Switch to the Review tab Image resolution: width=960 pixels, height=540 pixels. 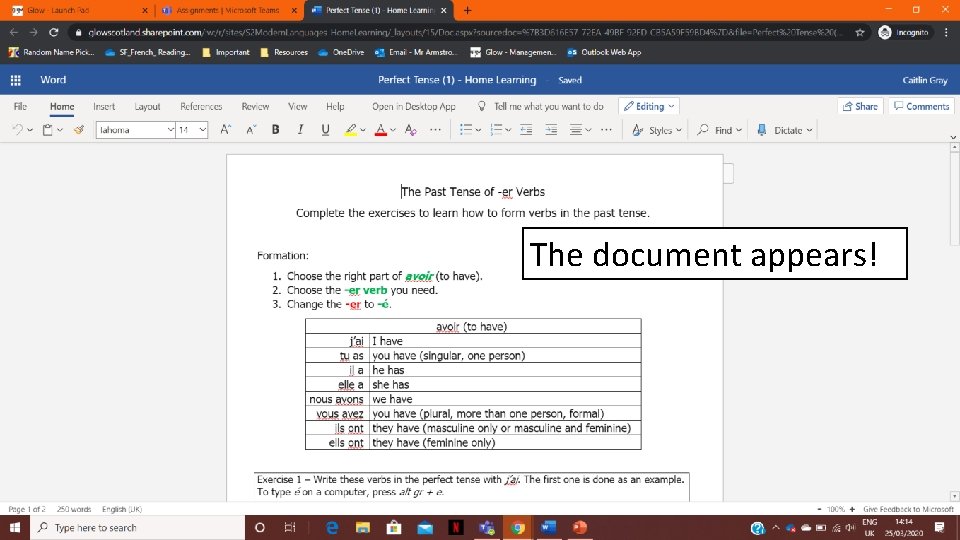[255, 107]
